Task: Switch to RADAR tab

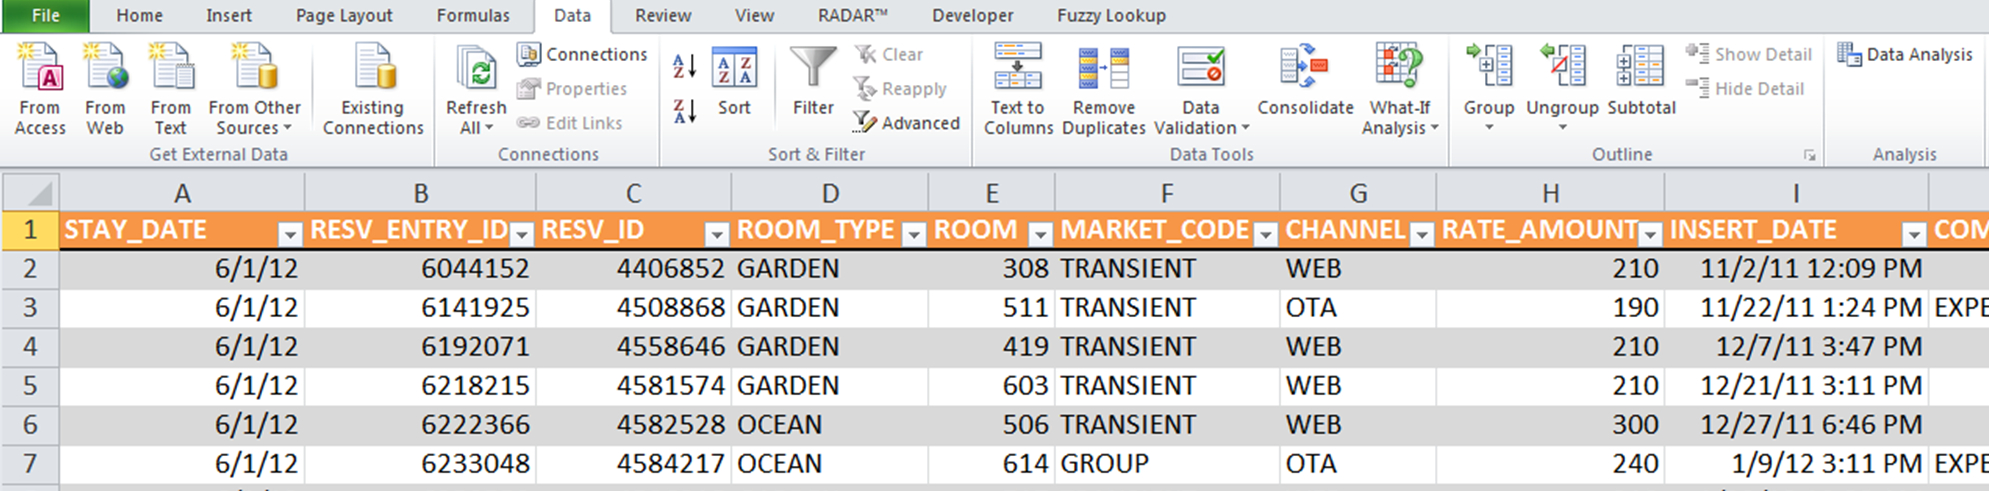Action: 852,15
